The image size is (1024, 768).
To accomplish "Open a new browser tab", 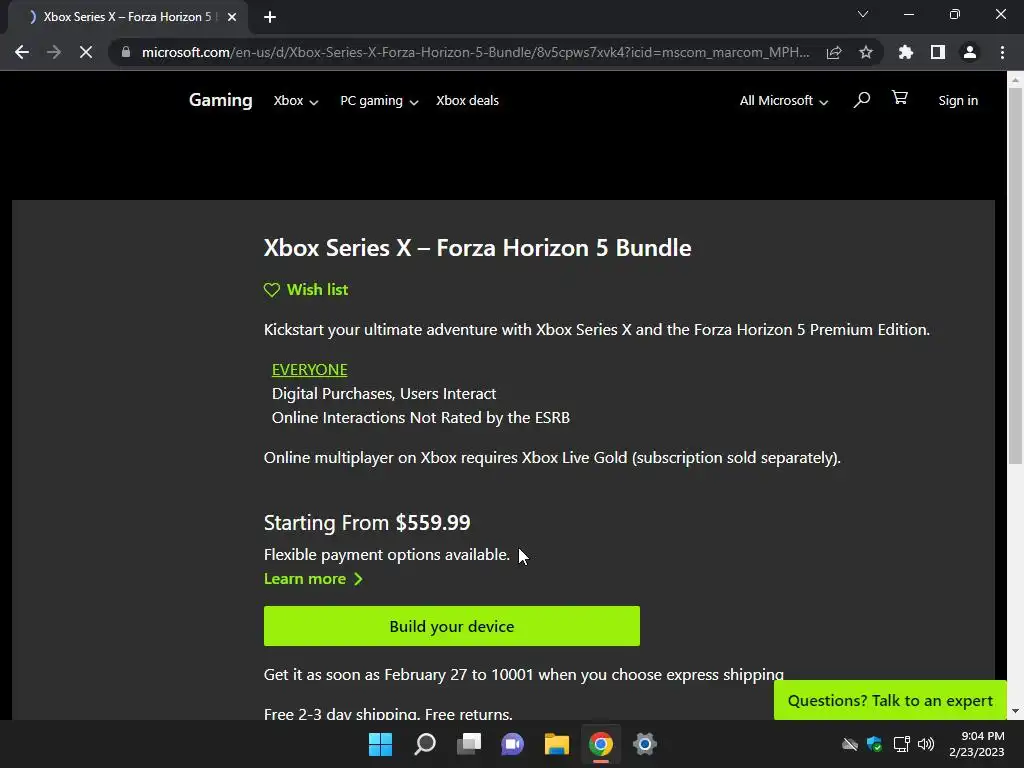I will 270,17.
